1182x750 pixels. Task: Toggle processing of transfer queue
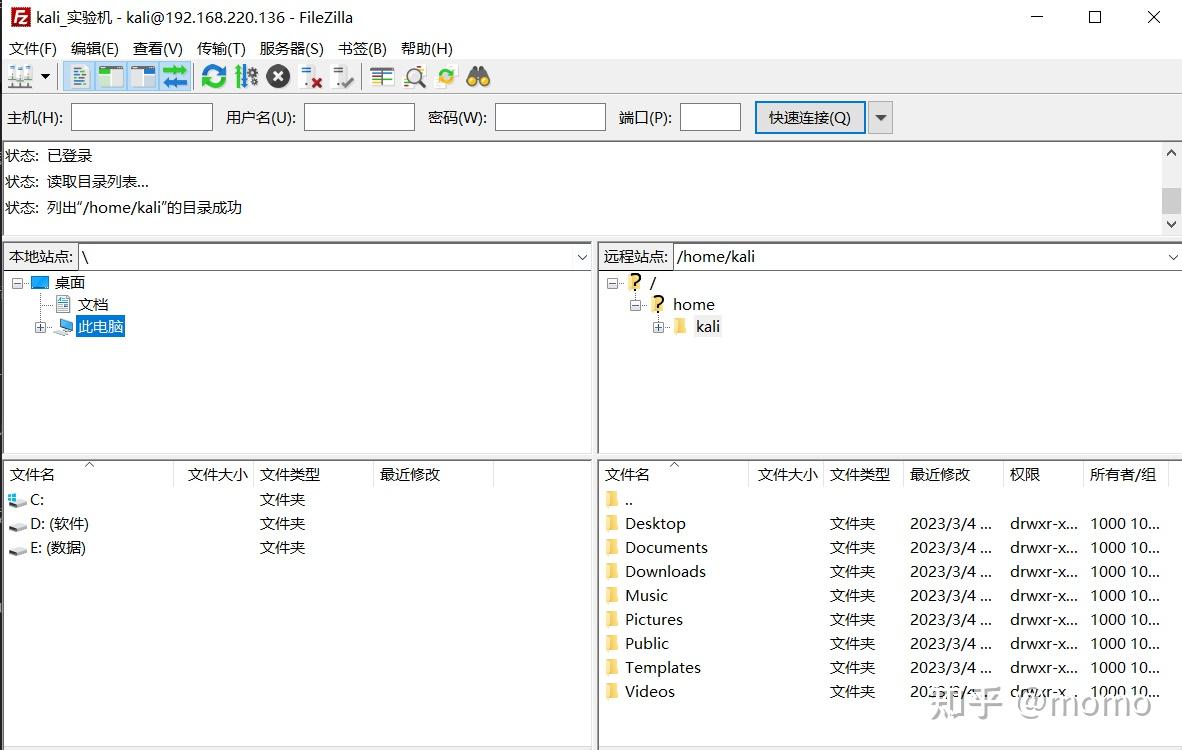tap(246, 76)
